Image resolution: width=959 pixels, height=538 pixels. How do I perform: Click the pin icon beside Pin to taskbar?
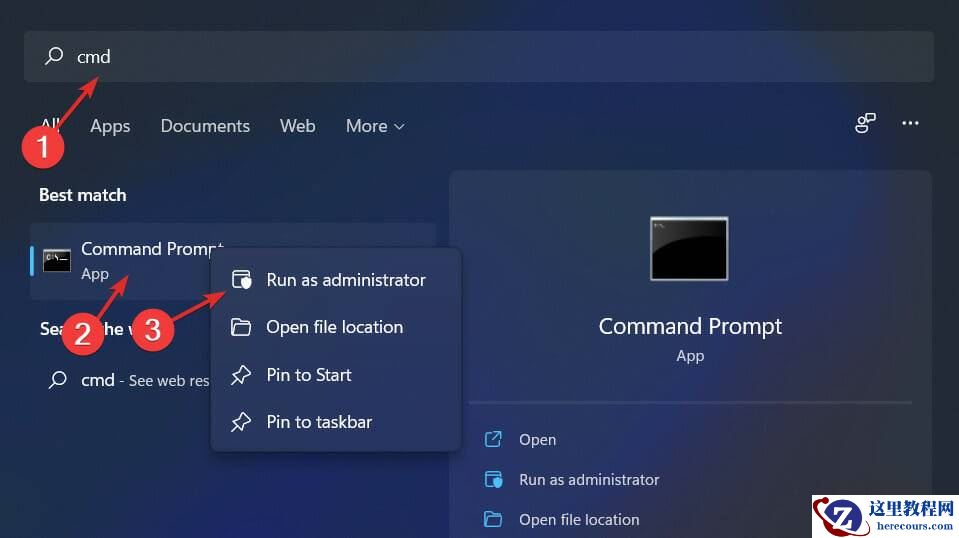coord(241,422)
